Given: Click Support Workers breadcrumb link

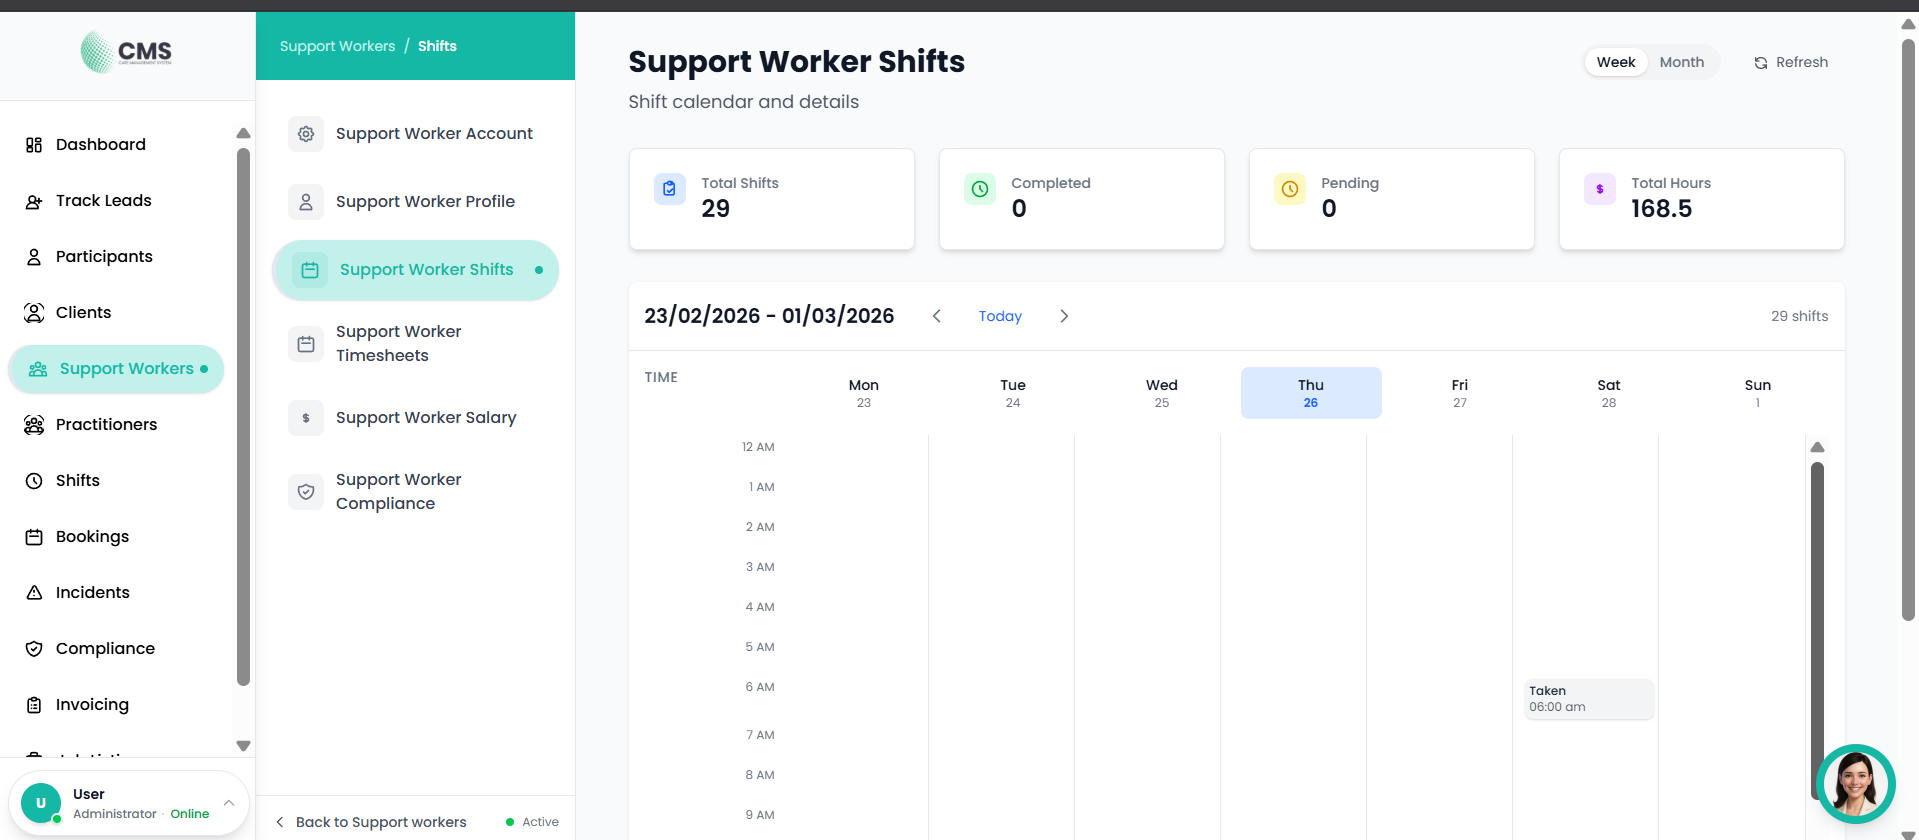Looking at the screenshot, I should pos(337,46).
